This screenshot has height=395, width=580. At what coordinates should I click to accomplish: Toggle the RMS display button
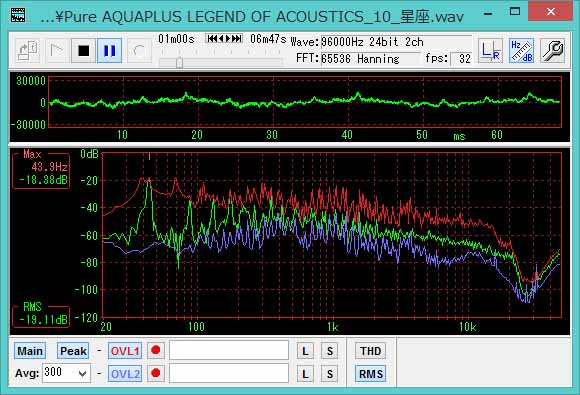pos(371,374)
